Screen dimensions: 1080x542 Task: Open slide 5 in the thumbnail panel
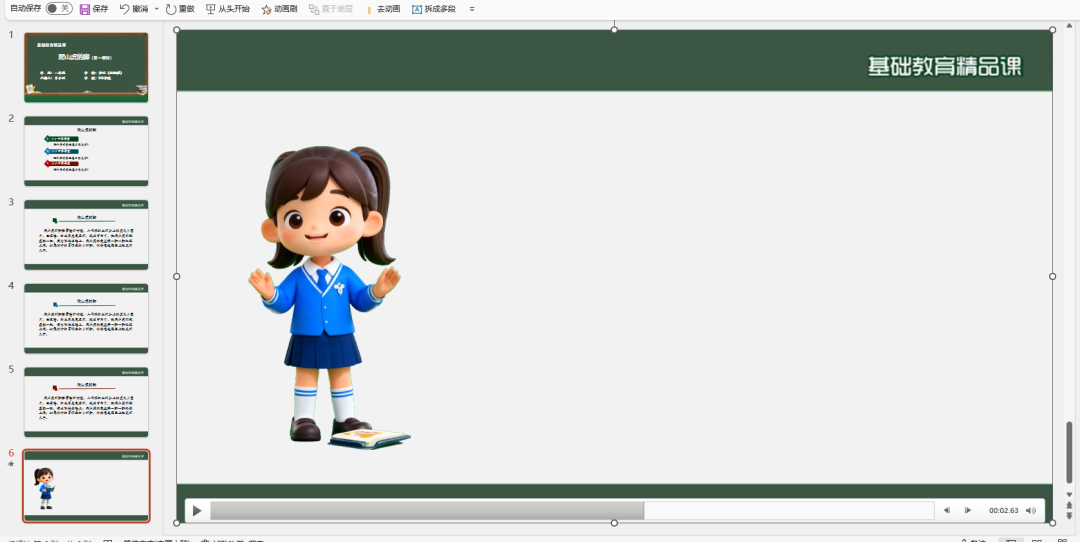pos(86,401)
